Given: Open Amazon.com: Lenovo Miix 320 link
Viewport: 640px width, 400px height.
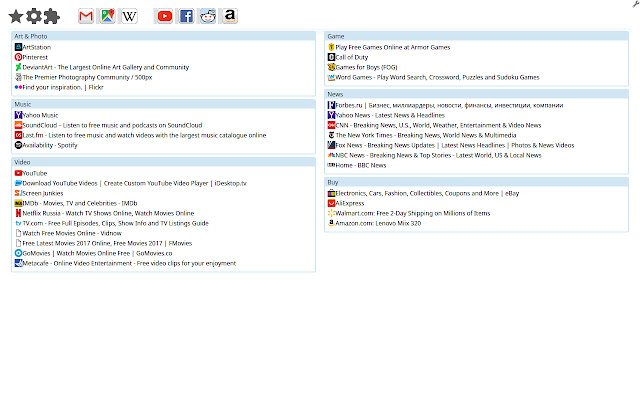Looking at the screenshot, I should point(378,223).
